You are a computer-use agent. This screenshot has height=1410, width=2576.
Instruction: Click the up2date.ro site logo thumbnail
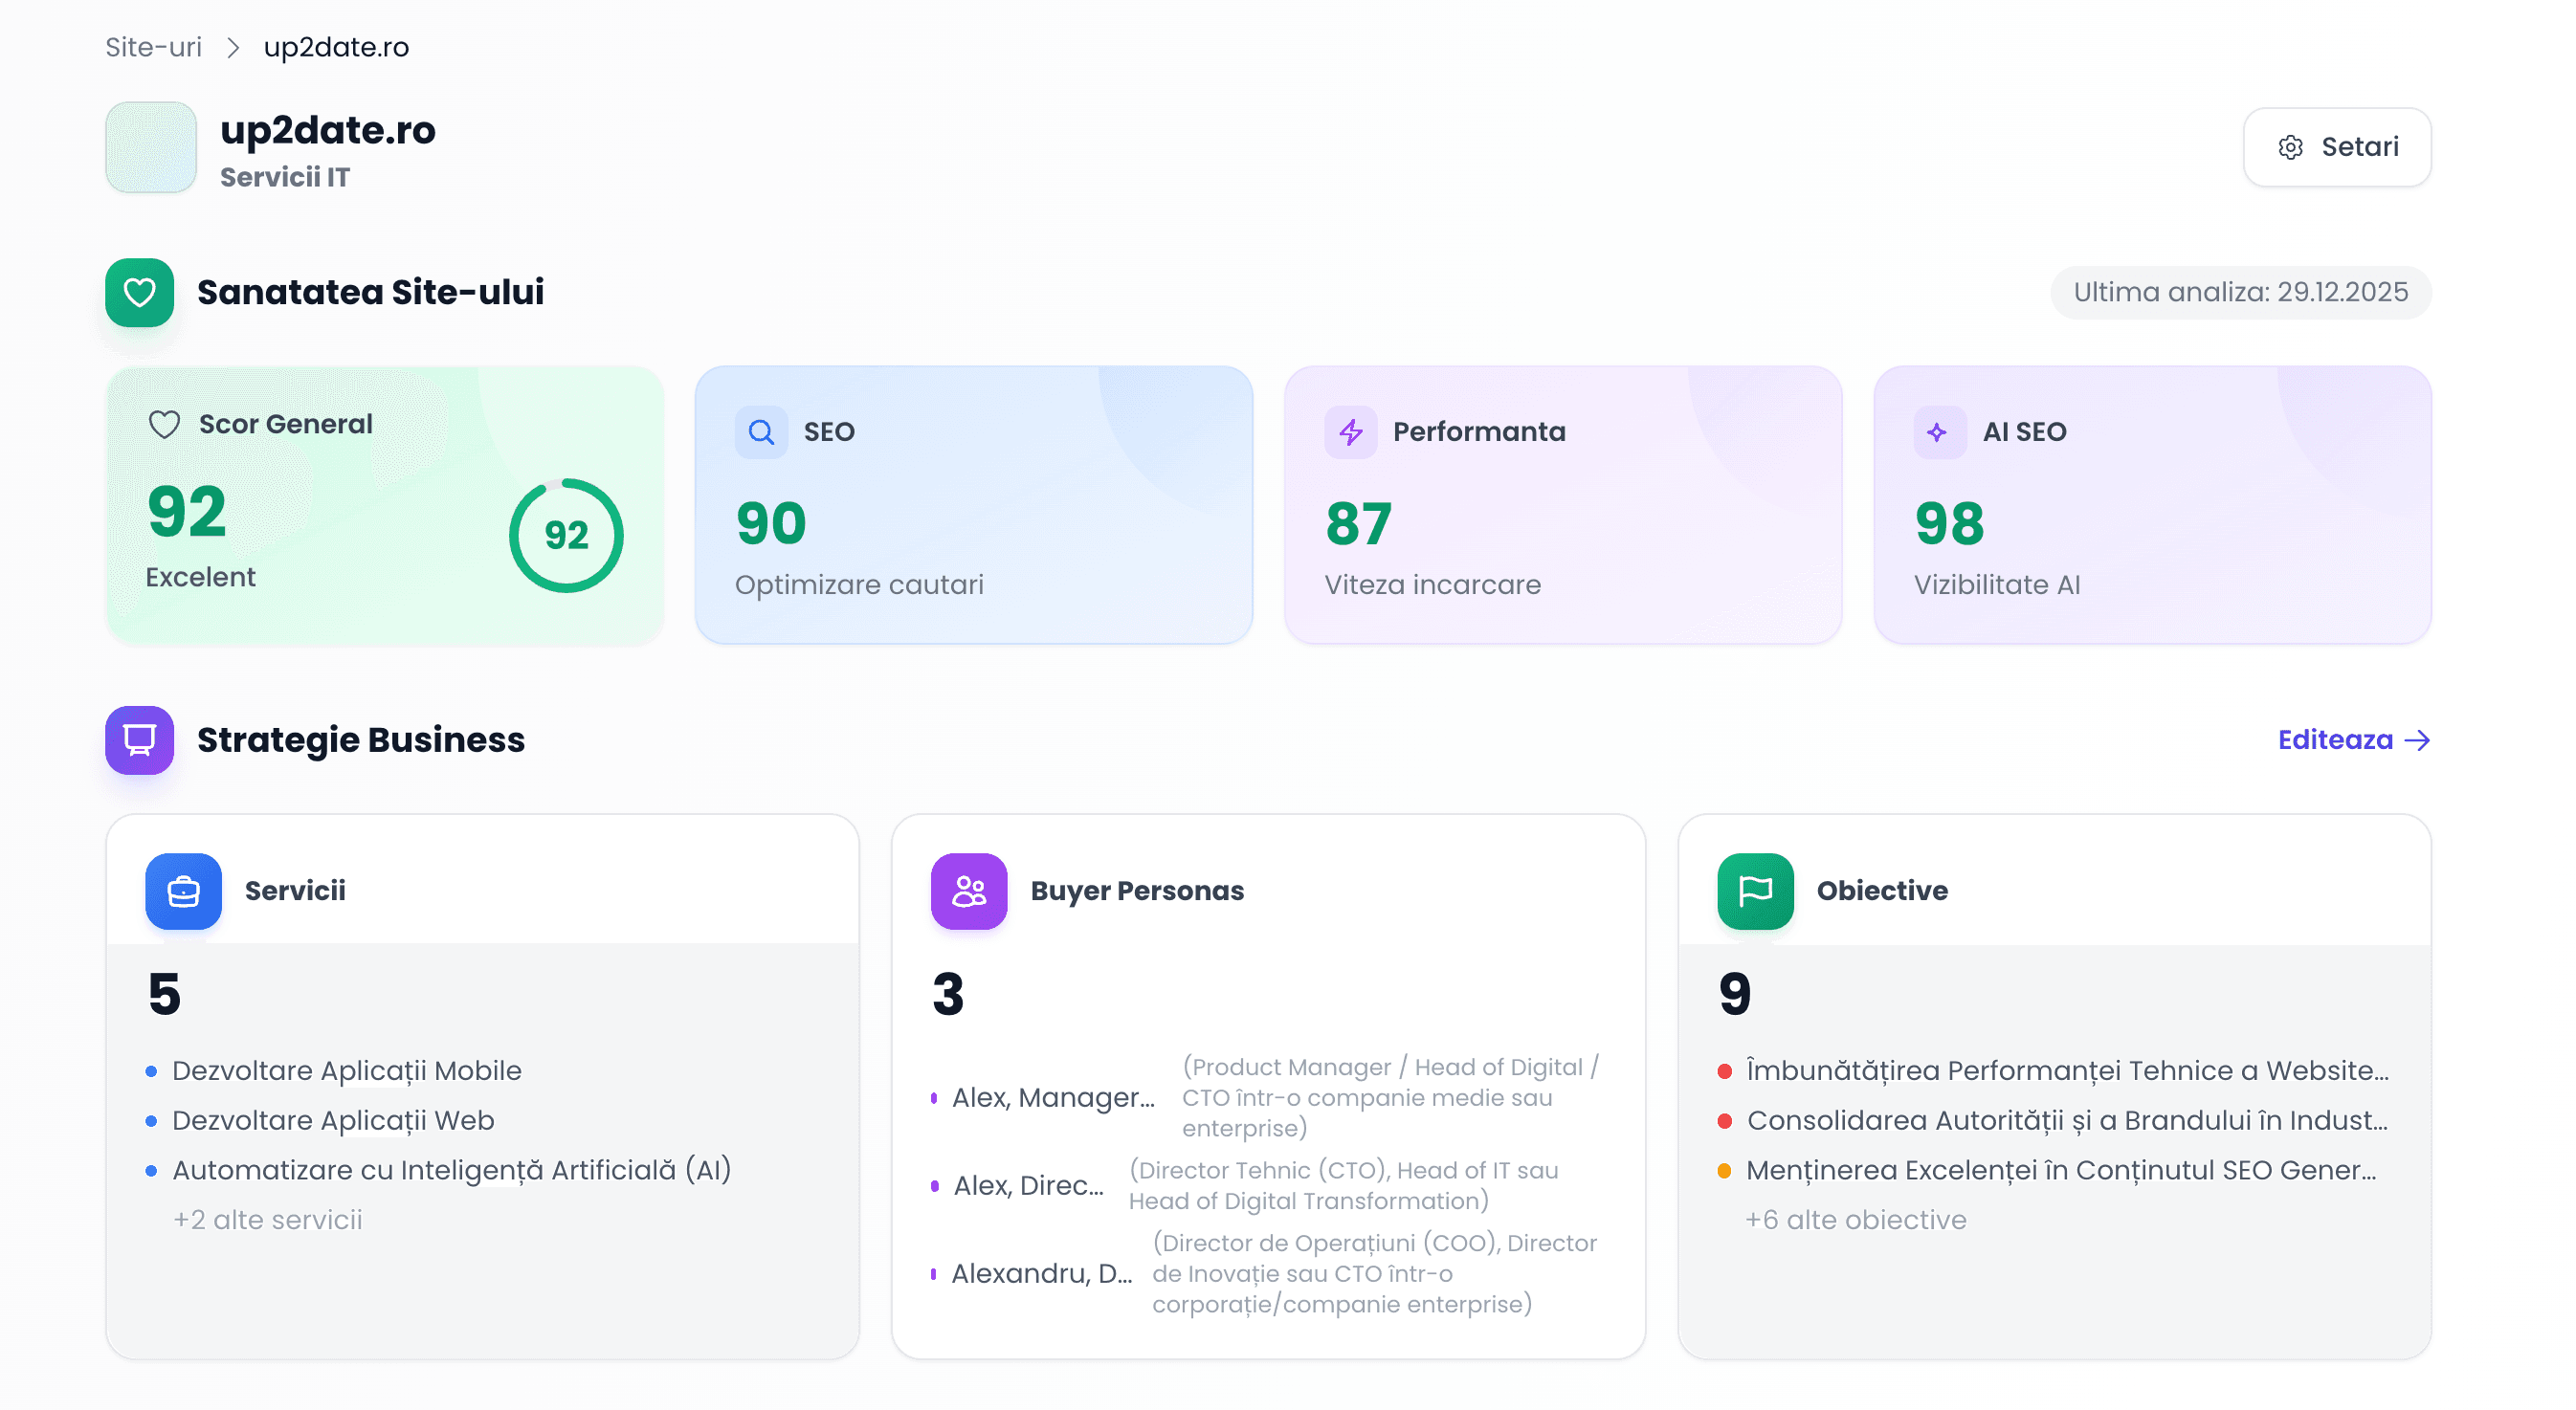tap(151, 147)
